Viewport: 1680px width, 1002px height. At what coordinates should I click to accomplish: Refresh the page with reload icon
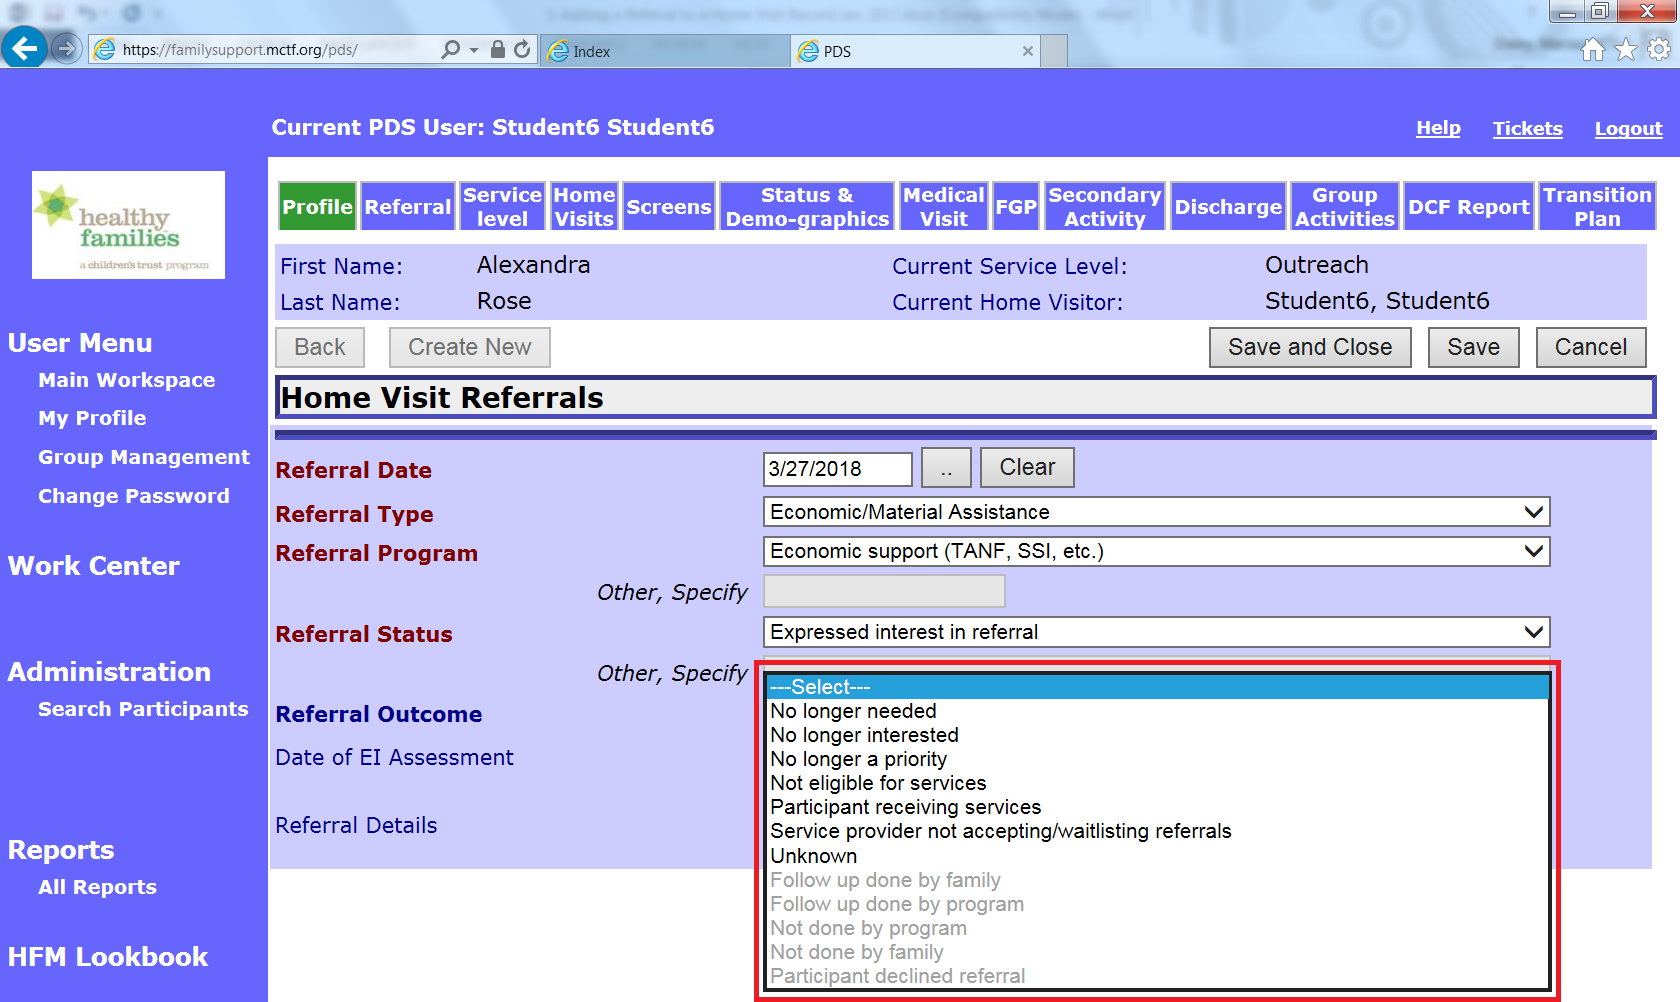point(522,49)
